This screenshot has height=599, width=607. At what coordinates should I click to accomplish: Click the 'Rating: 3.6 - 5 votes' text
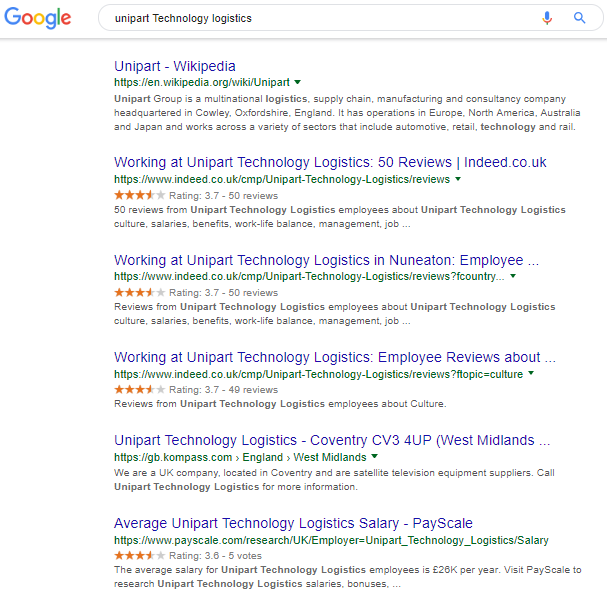coord(215,556)
